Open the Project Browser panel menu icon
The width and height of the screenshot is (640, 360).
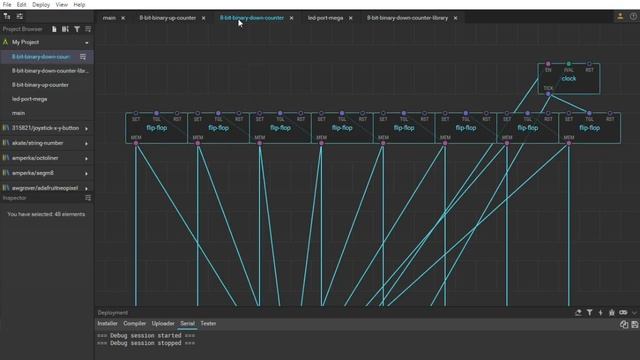88,29
